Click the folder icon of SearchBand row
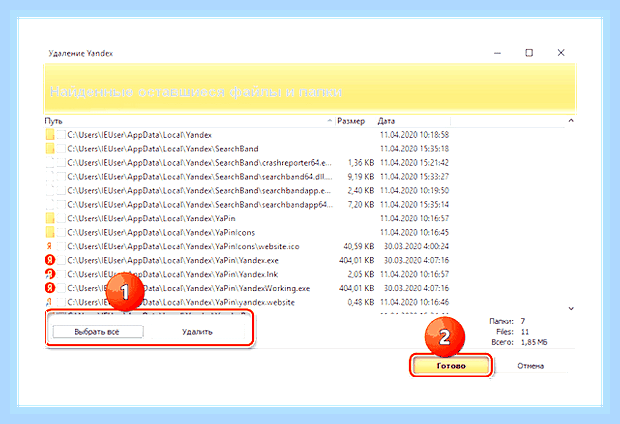Viewport: 620px width, 424px height. point(50,149)
